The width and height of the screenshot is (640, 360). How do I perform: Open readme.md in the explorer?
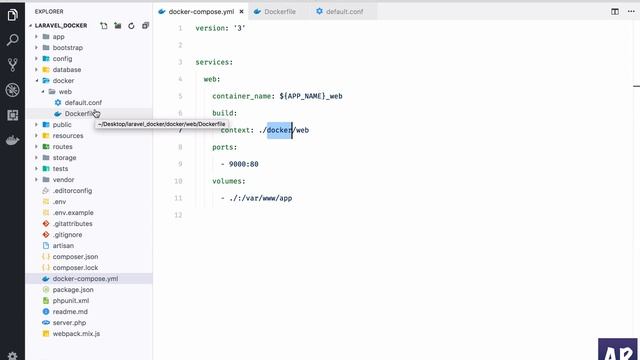70,312
